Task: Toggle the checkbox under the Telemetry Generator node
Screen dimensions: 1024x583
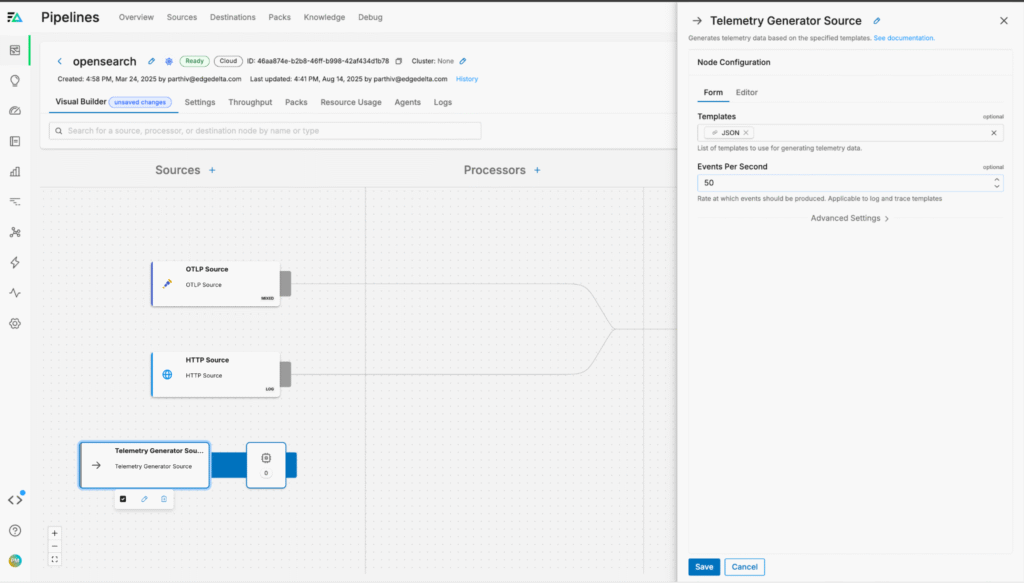Action: (123, 498)
